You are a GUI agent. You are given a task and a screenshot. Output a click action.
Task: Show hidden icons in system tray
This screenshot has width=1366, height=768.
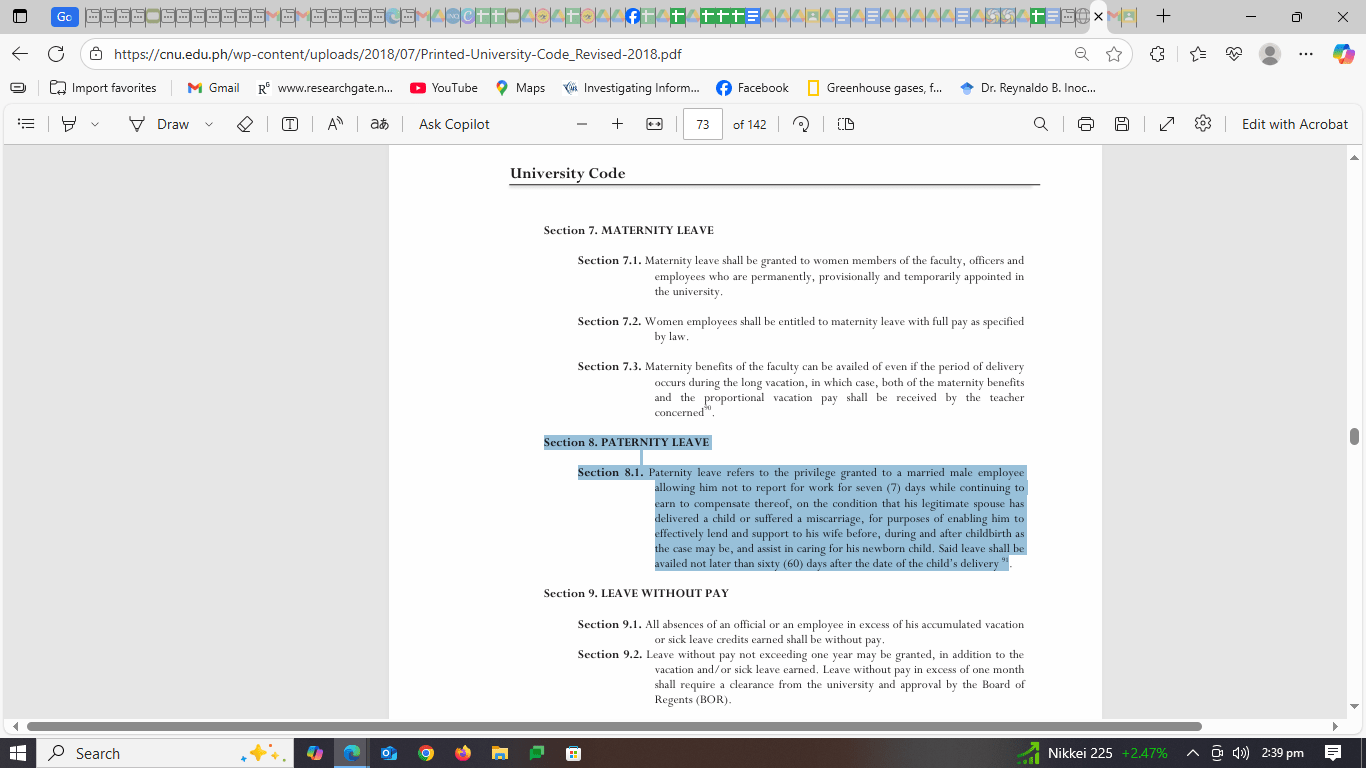(1192, 753)
